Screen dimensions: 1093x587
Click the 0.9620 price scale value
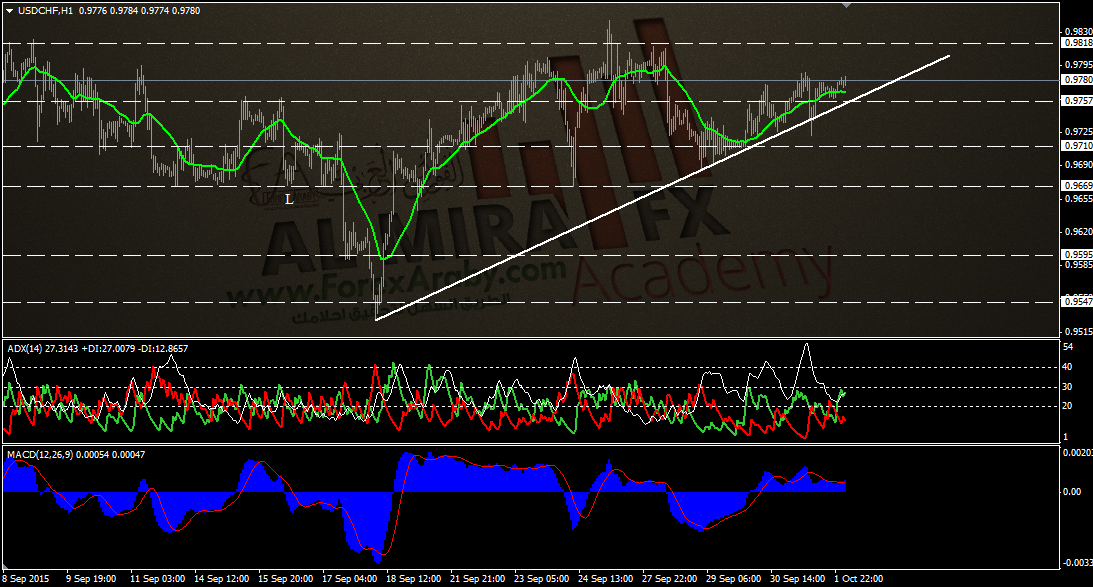(x=1078, y=231)
